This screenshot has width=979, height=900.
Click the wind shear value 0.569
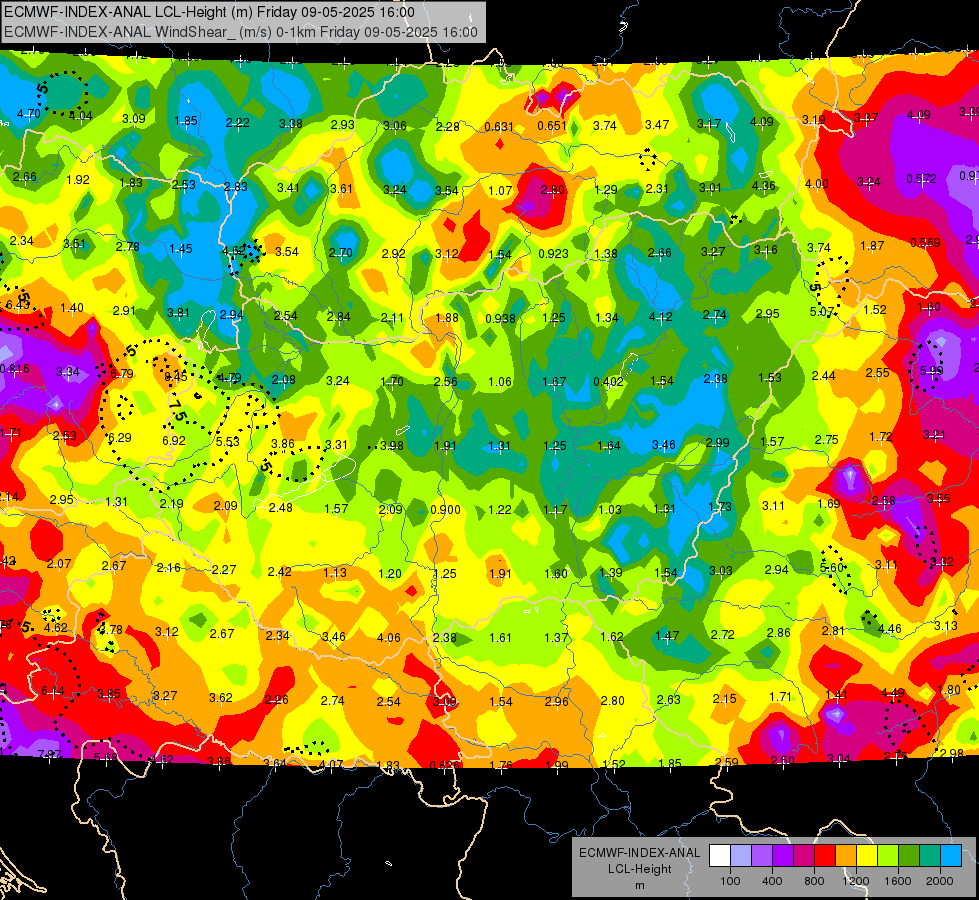click(x=925, y=242)
